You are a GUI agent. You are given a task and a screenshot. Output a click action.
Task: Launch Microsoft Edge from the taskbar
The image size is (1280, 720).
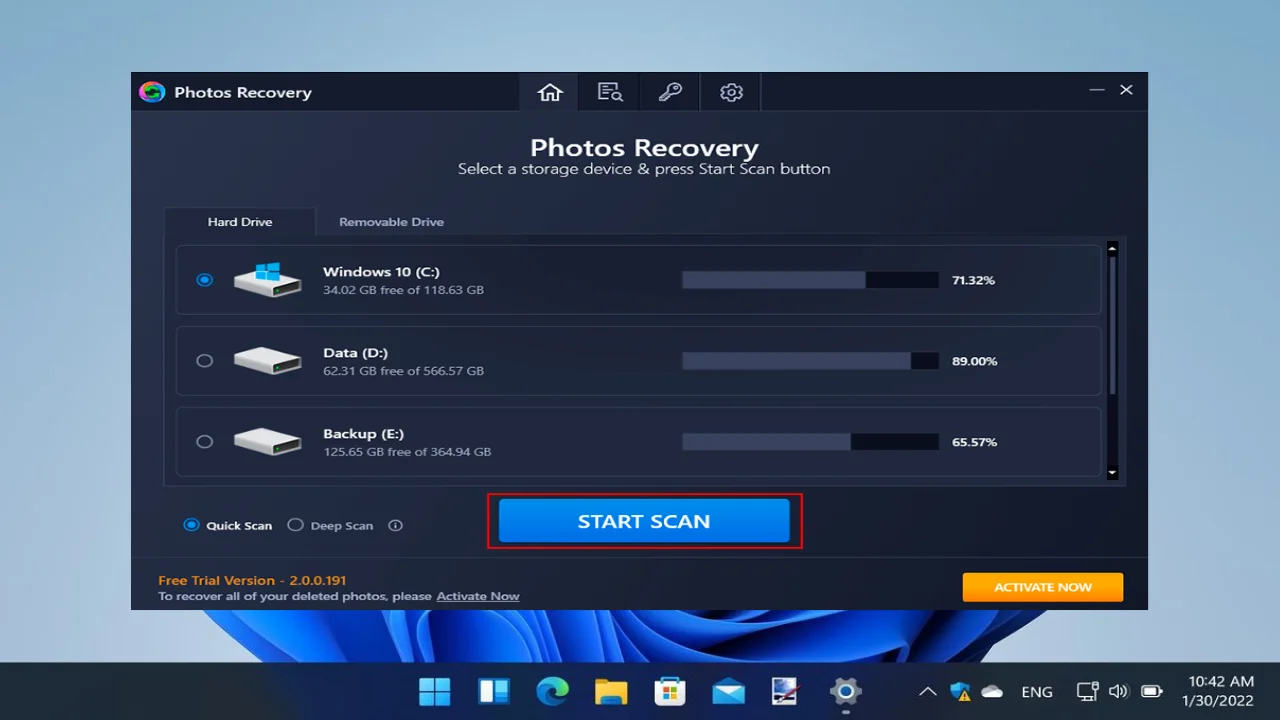552,691
